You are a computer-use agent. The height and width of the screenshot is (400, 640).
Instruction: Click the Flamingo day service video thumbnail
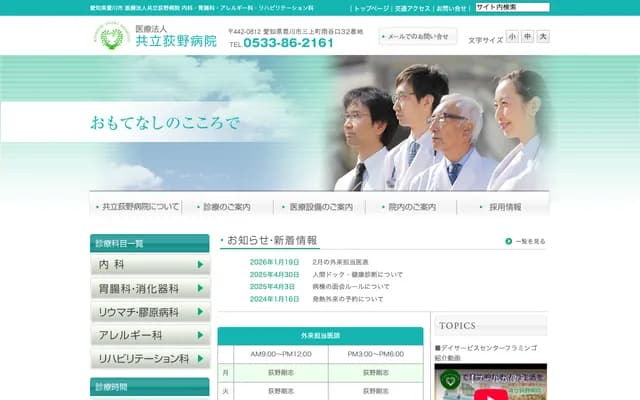[491, 382]
